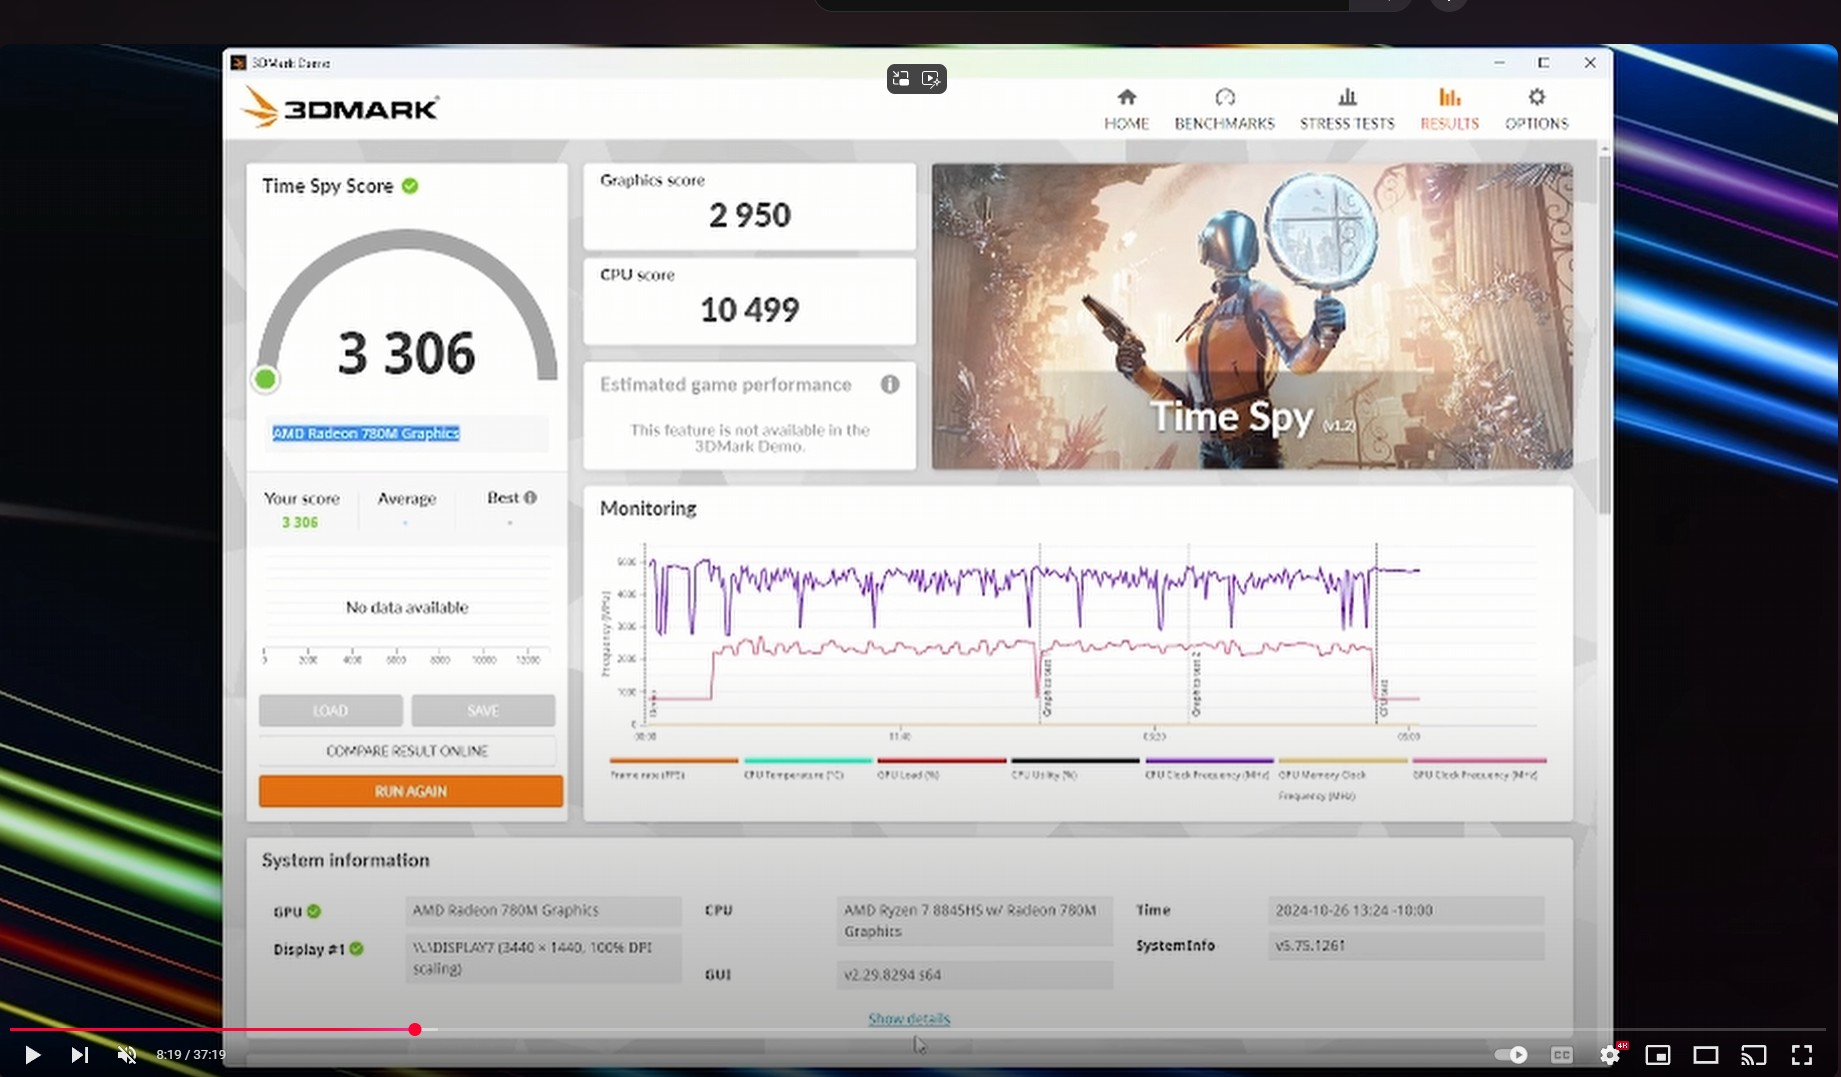1841x1077 pixels.
Task: Click the Display #1 value field
Action: (543, 957)
